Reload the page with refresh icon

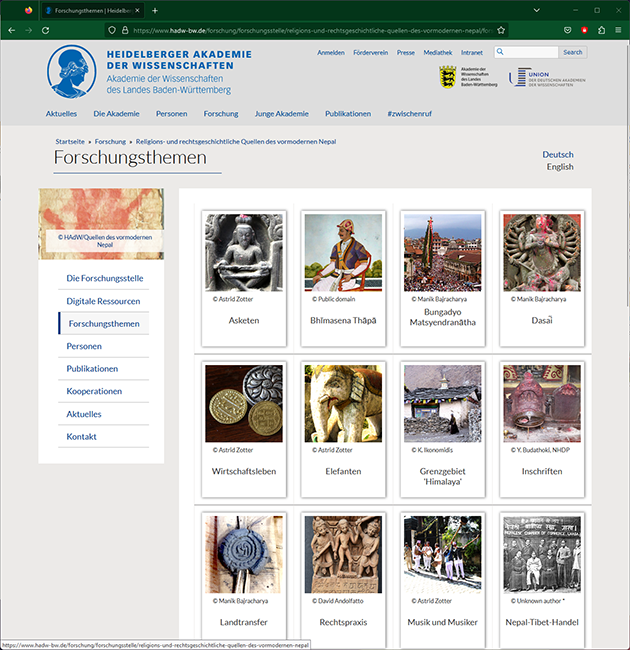46,30
